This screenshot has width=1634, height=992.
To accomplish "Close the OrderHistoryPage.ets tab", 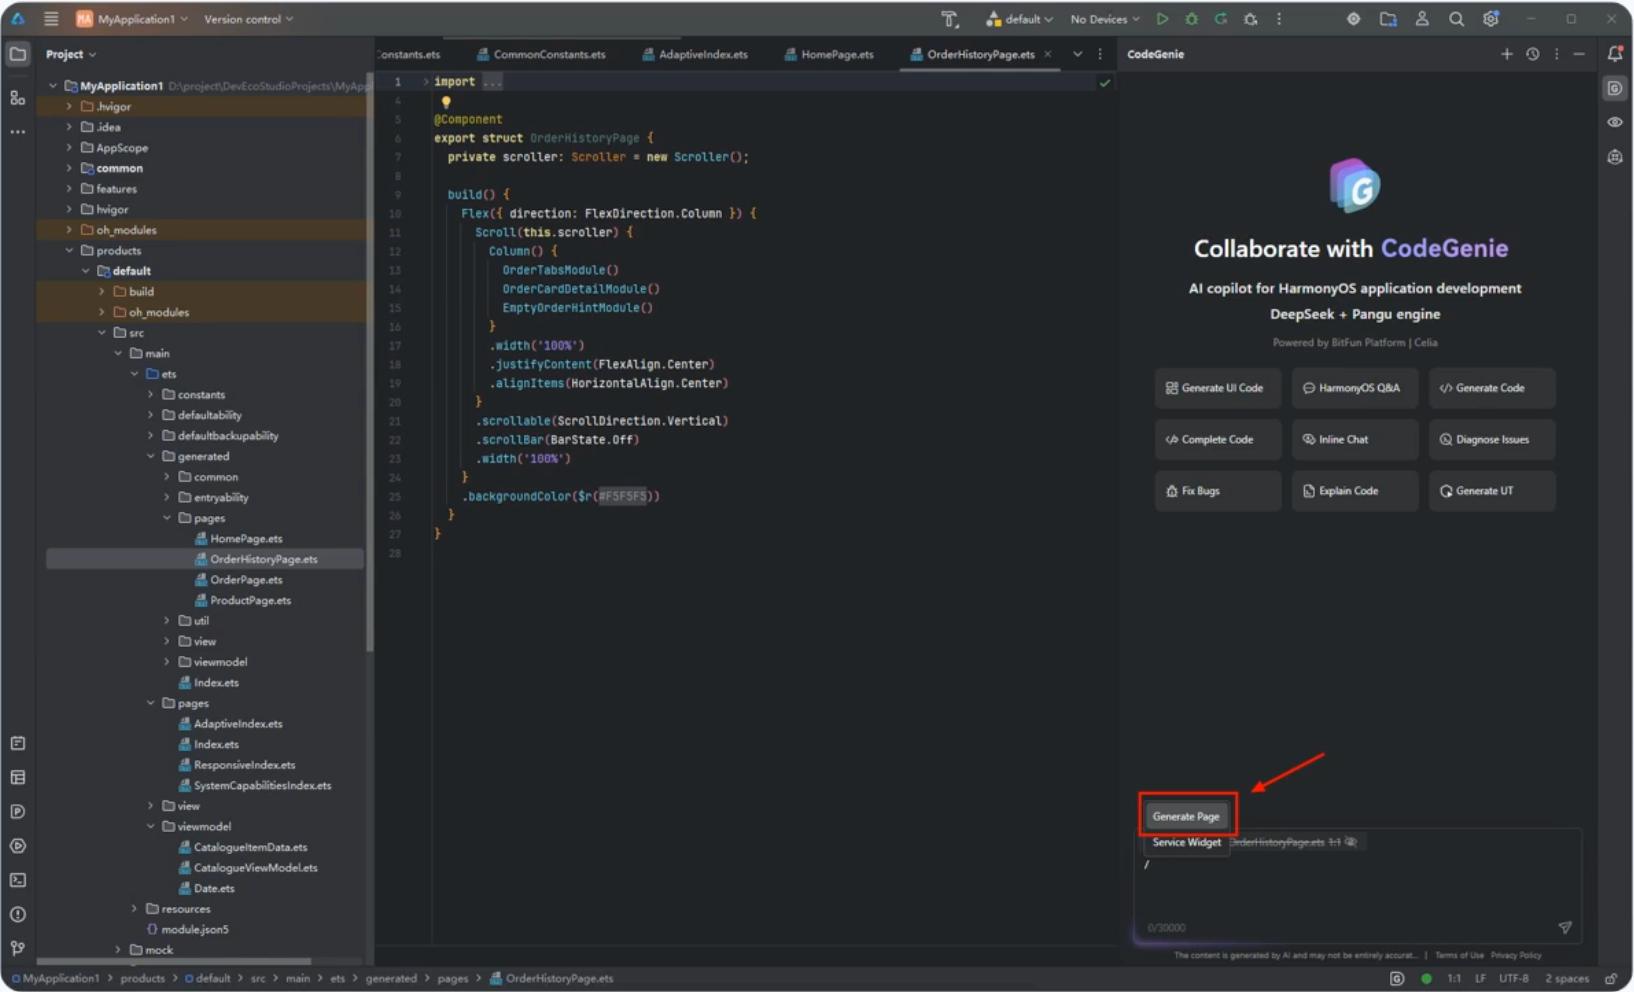I will [1047, 54].
